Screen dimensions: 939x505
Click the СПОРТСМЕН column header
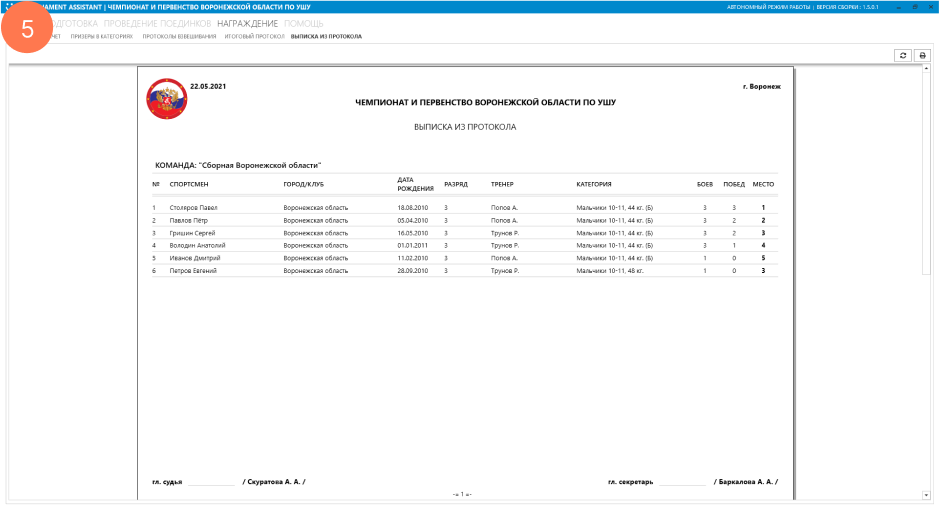(x=189, y=184)
